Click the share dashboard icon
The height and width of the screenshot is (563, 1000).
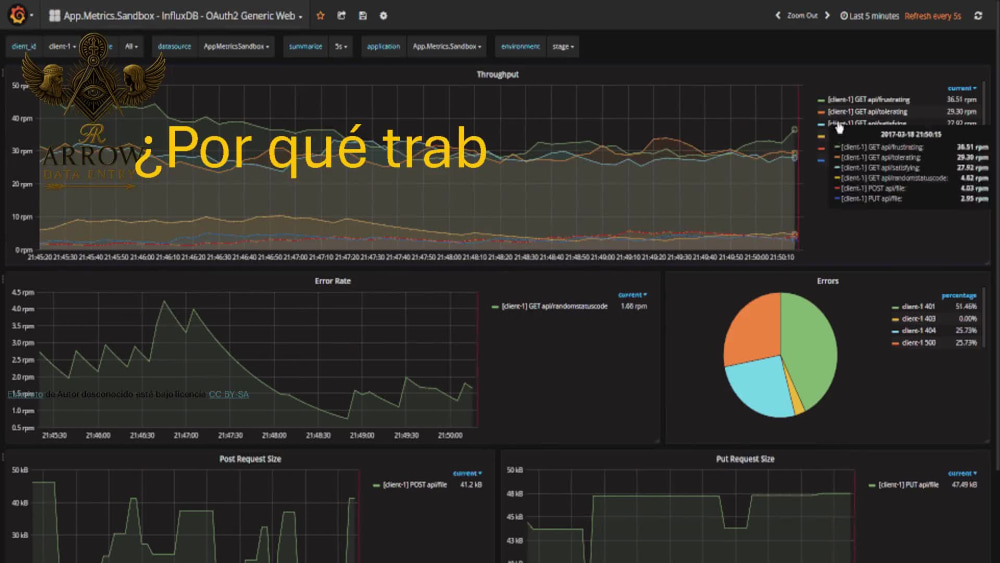pyautogui.click(x=341, y=15)
